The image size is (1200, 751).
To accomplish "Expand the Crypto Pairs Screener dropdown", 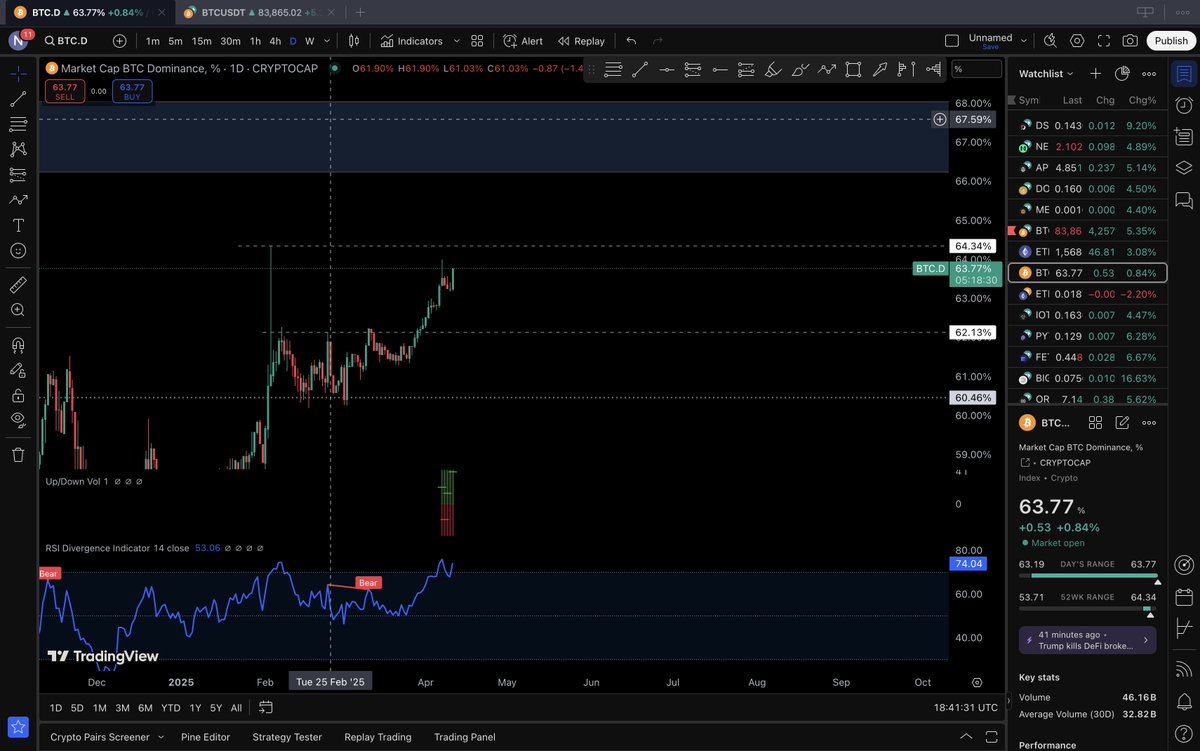I will pos(161,737).
